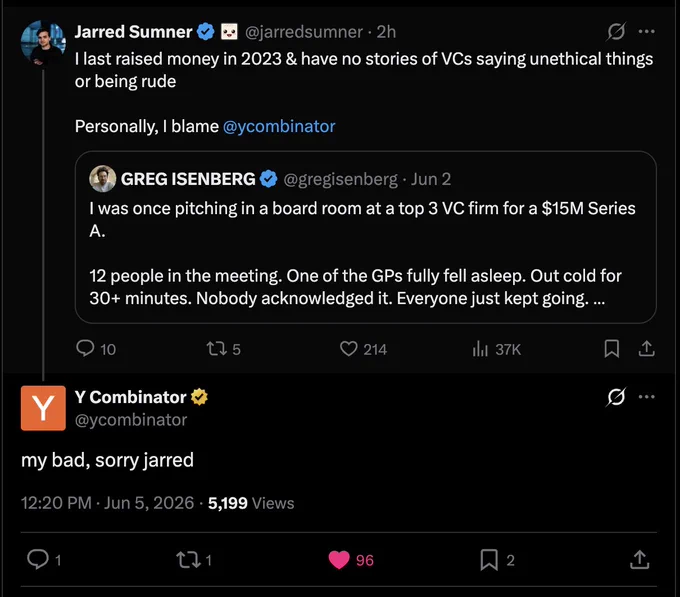Open the quoted Greg Isenberg tweet
The image size is (680, 597).
[366, 237]
